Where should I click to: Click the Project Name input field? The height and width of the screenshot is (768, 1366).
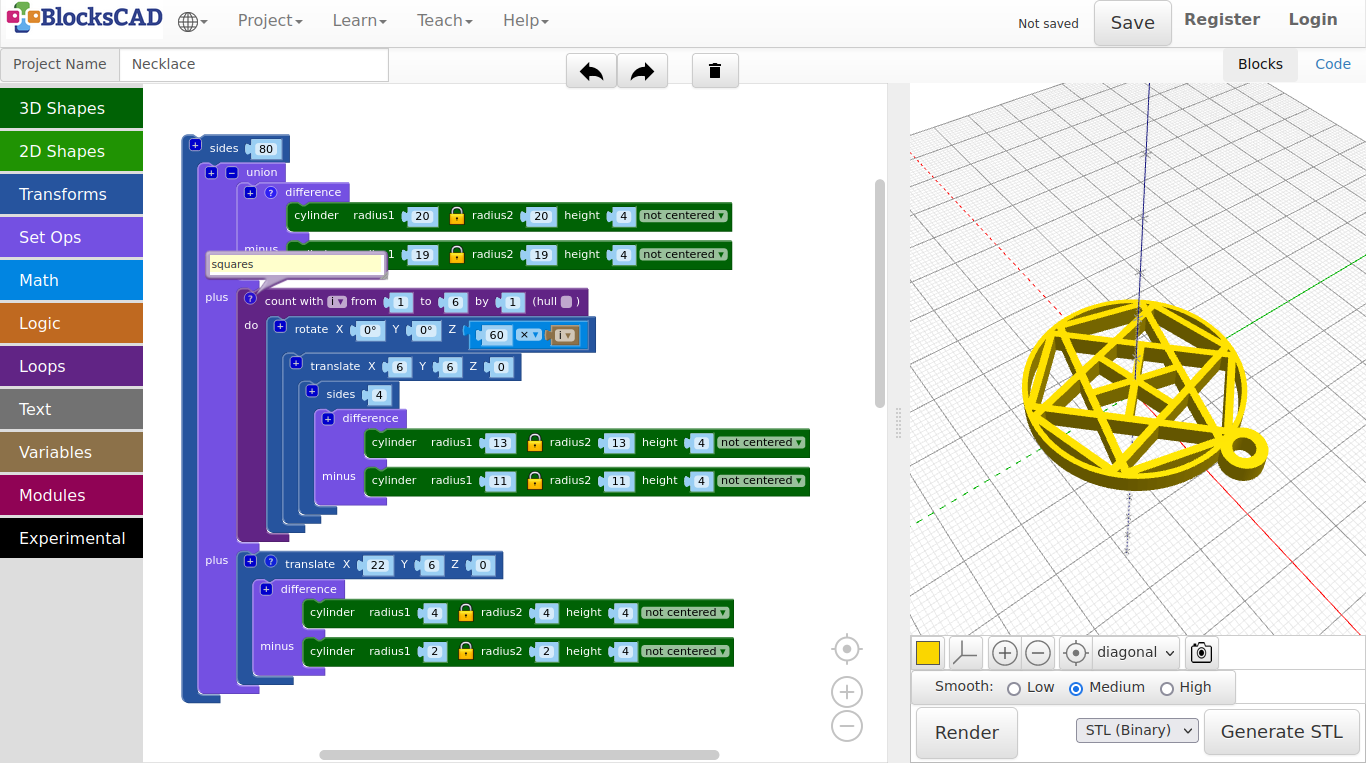[254, 65]
